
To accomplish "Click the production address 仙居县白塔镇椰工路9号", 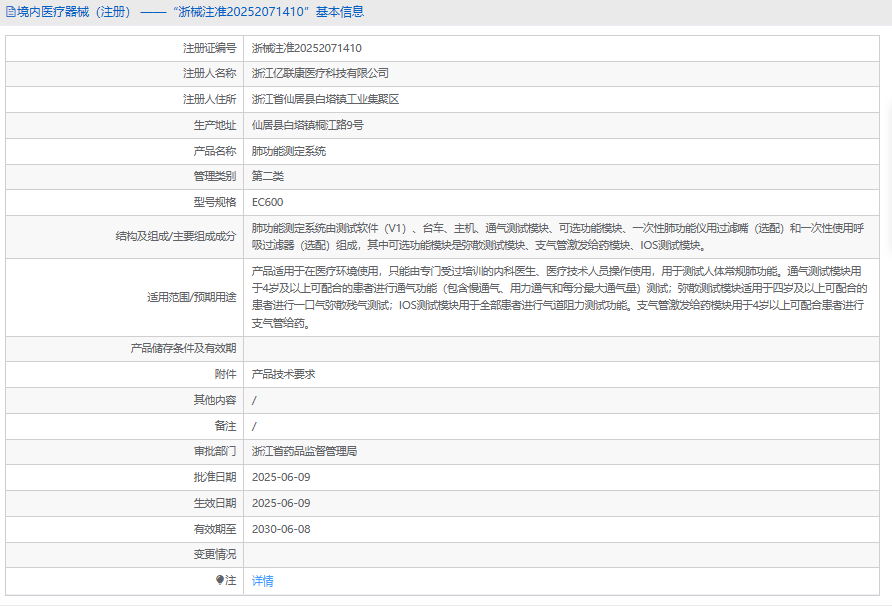I will (307, 125).
